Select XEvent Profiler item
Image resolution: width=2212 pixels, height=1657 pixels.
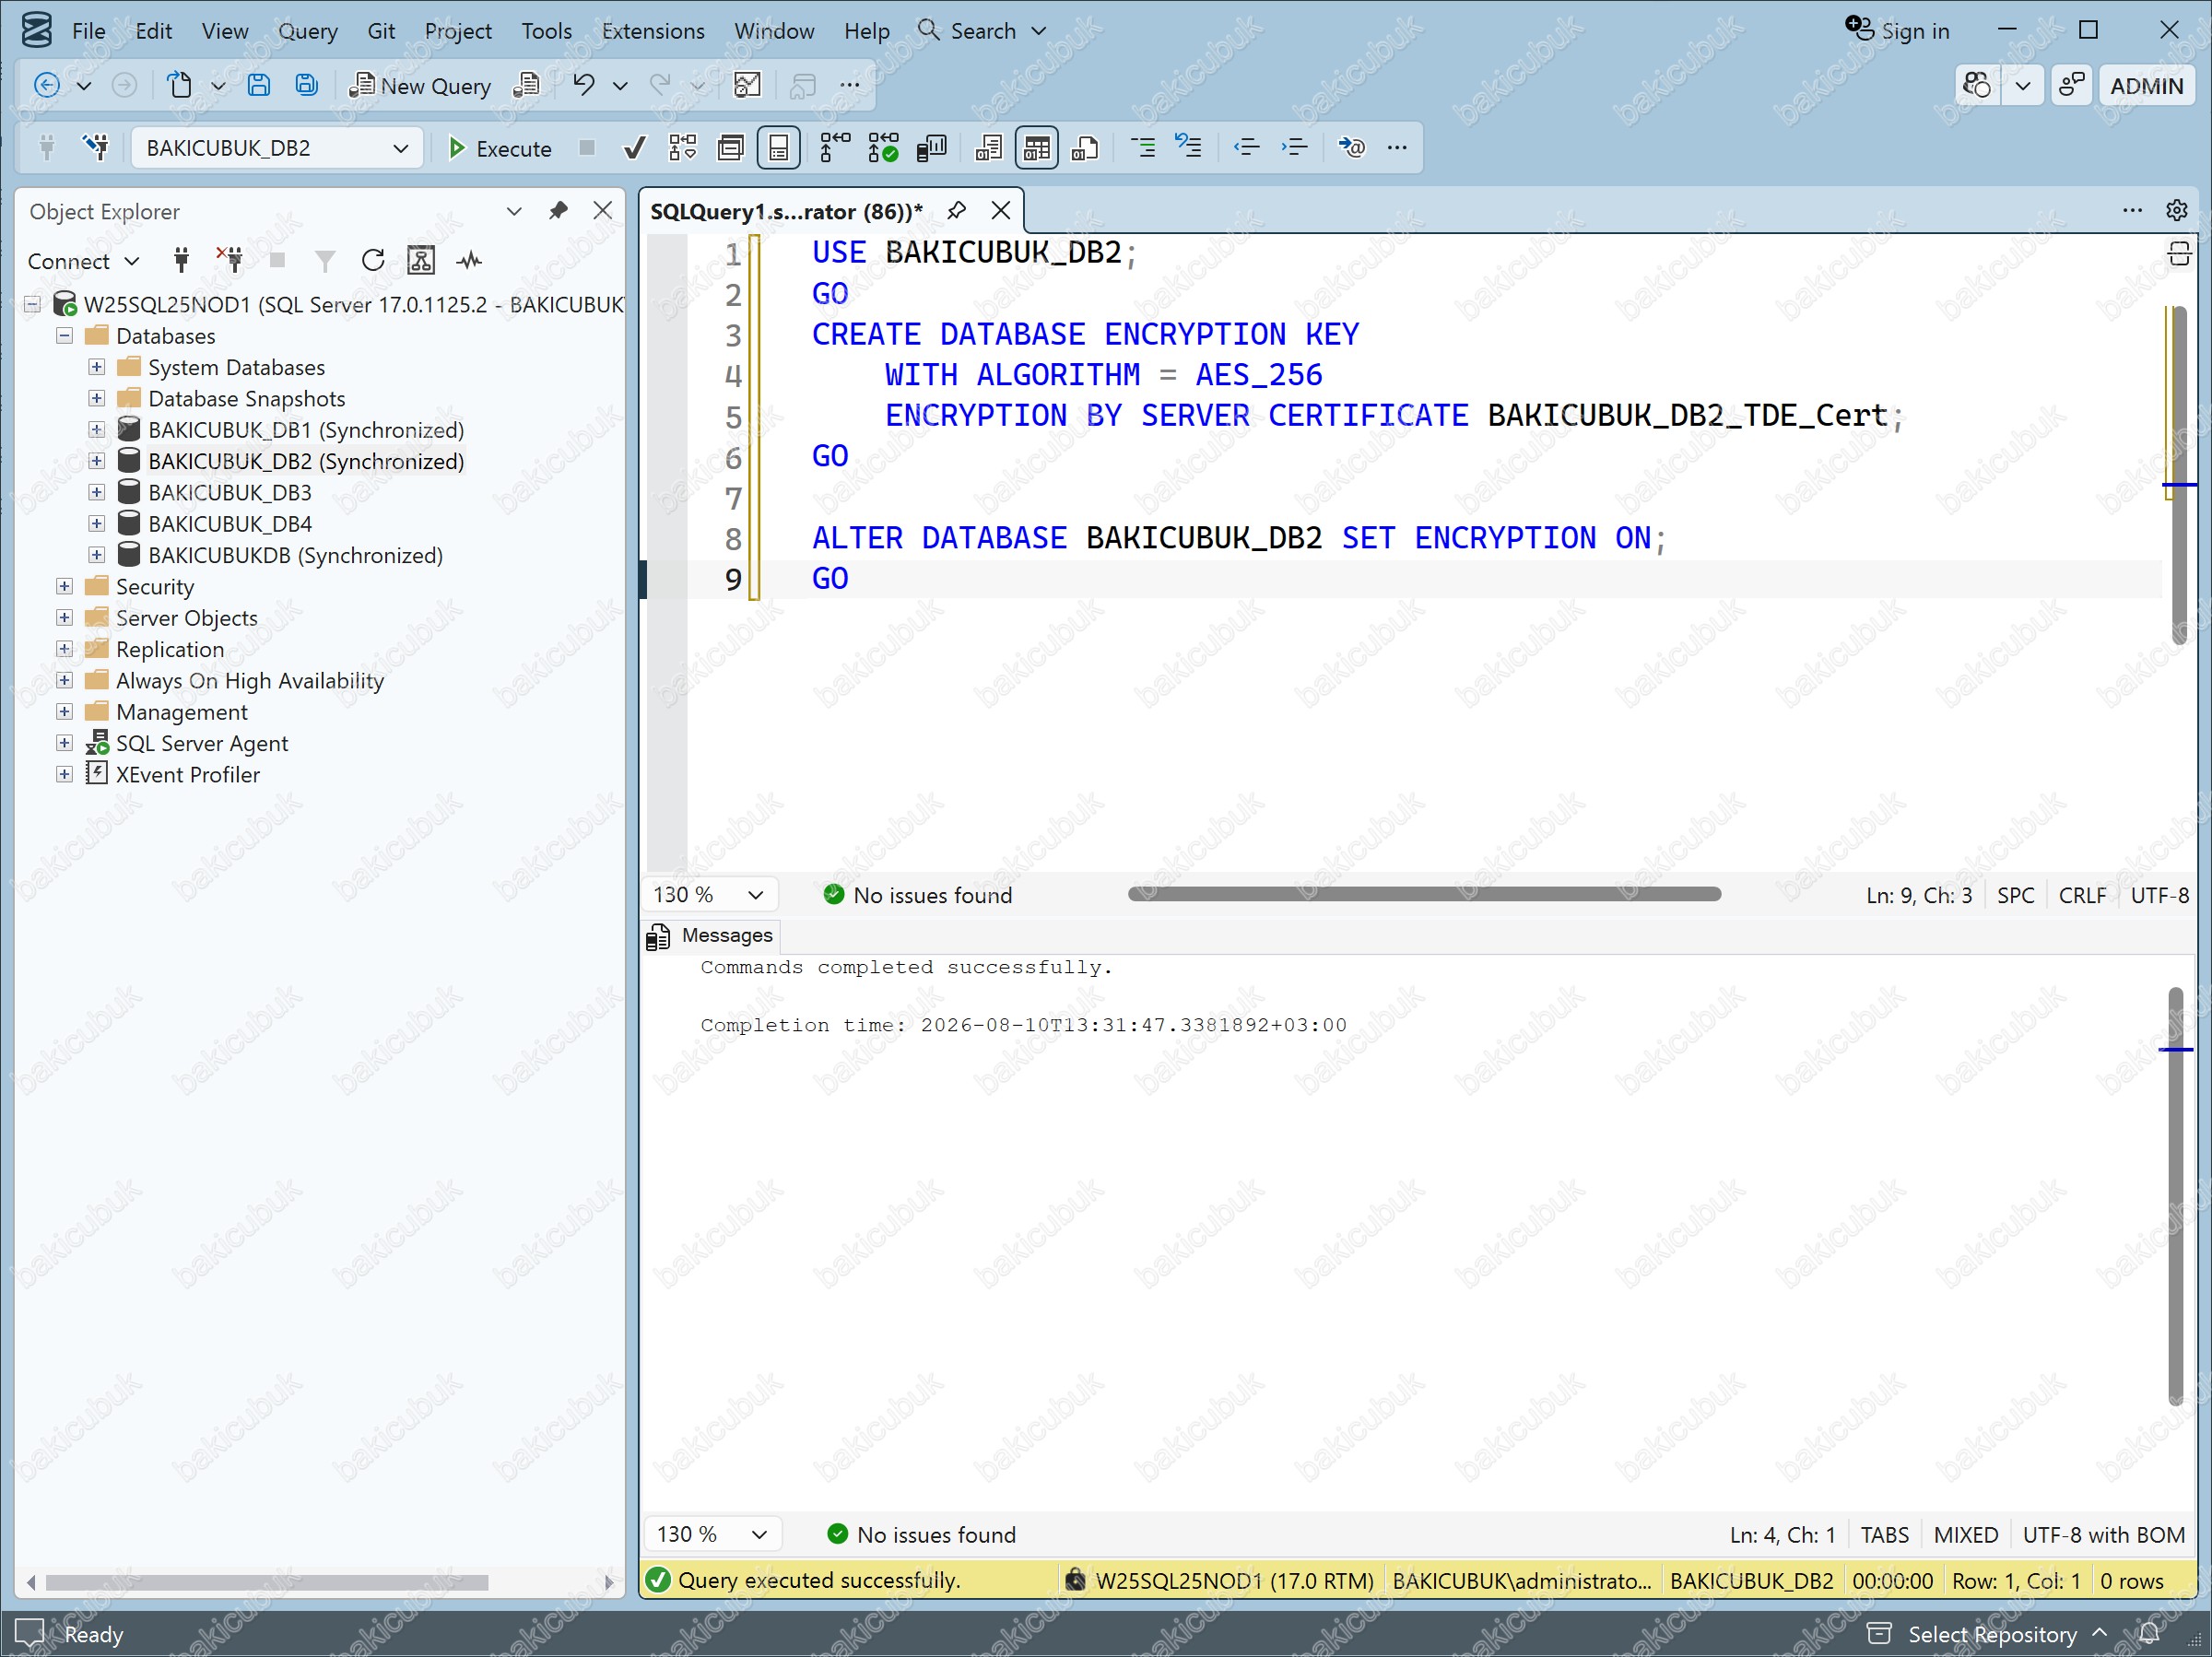click(x=187, y=774)
